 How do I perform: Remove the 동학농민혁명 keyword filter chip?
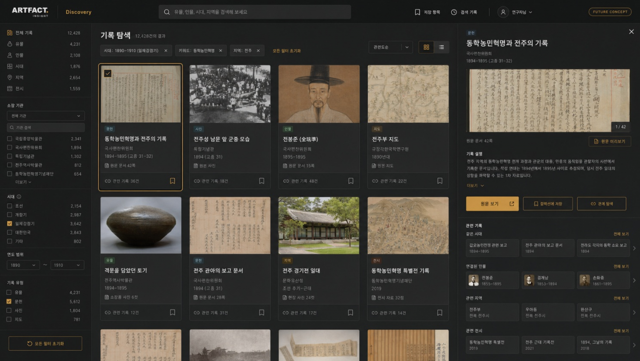click(220, 51)
